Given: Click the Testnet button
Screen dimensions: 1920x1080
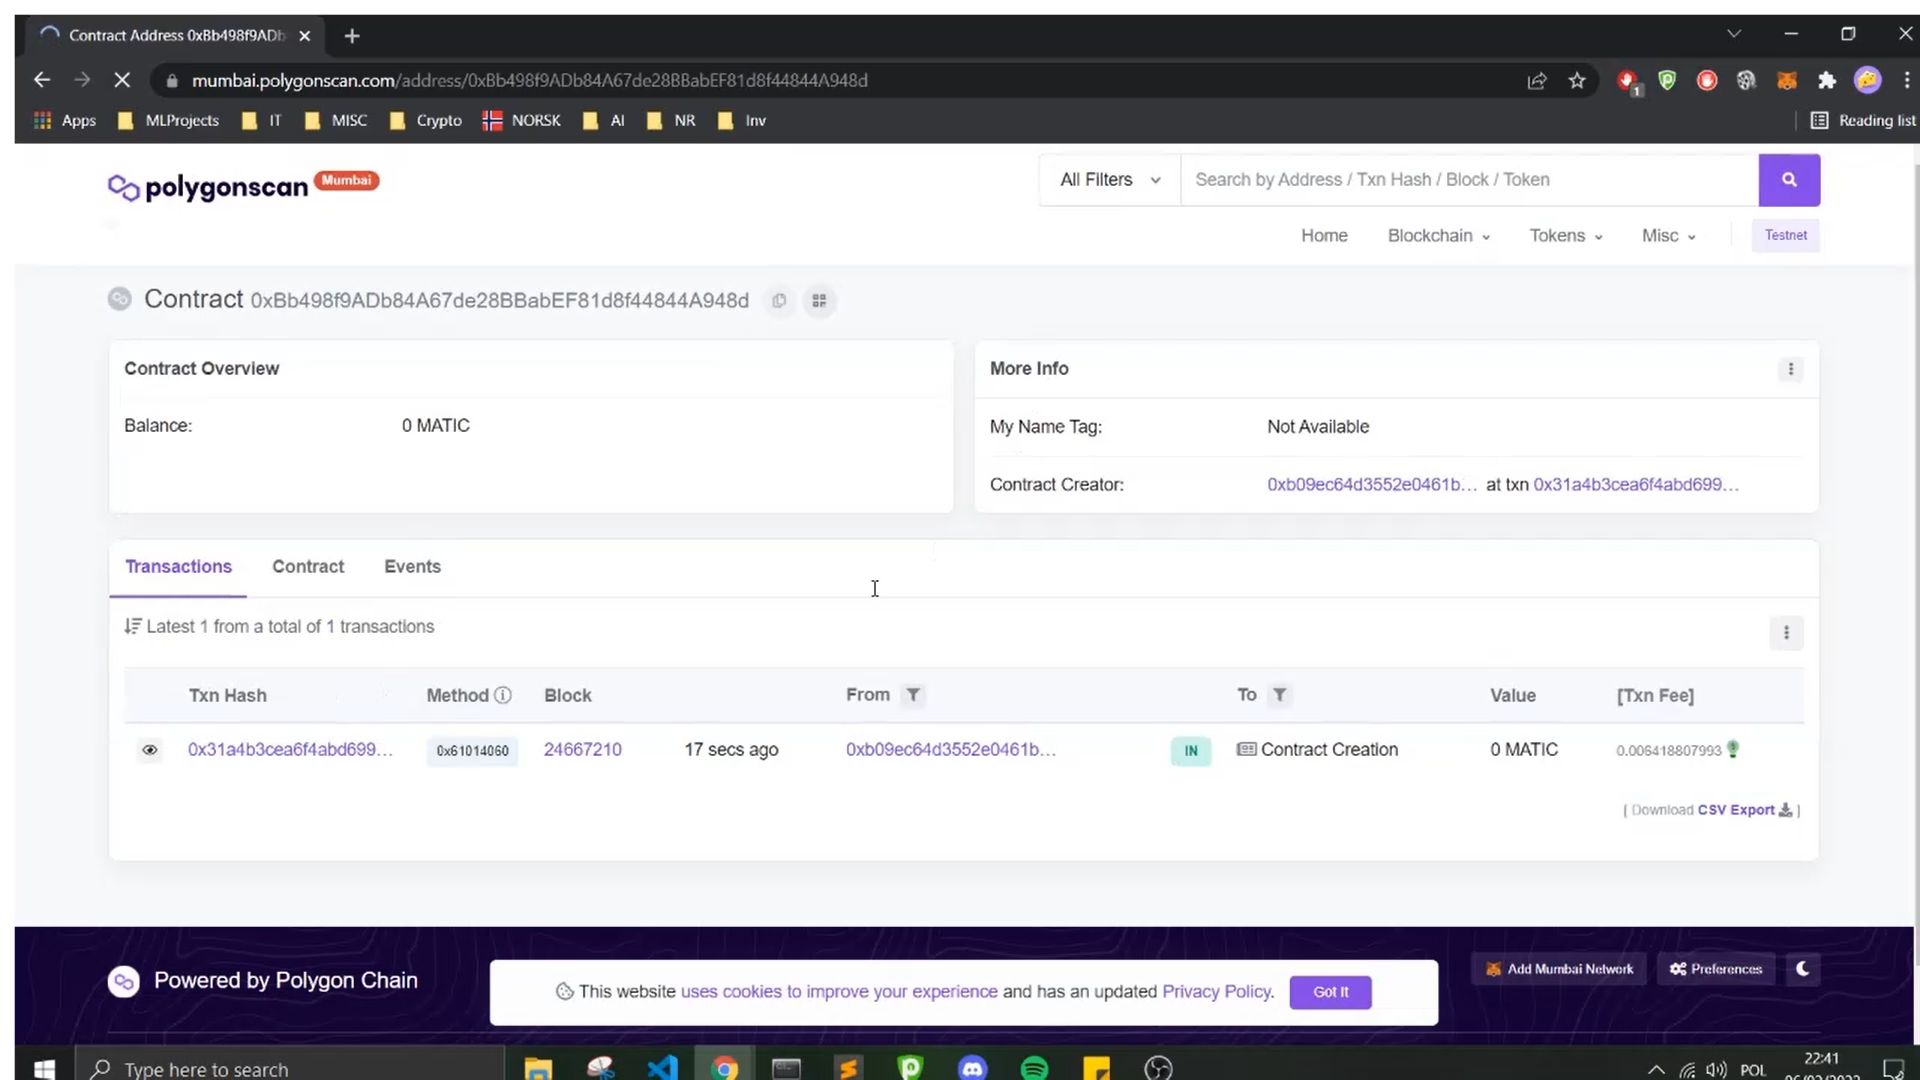Looking at the screenshot, I should tap(1785, 236).
